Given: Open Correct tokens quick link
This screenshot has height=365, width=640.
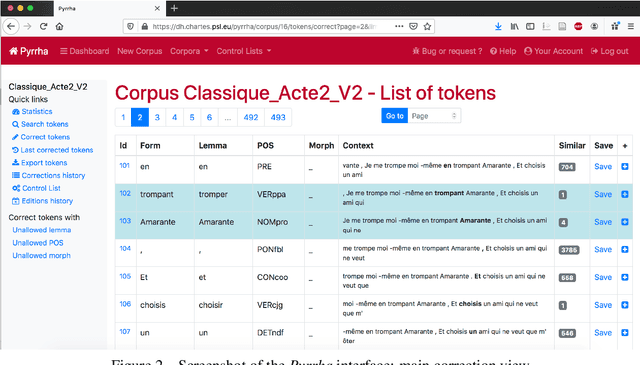Looking at the screenshot, I should 41,137.
